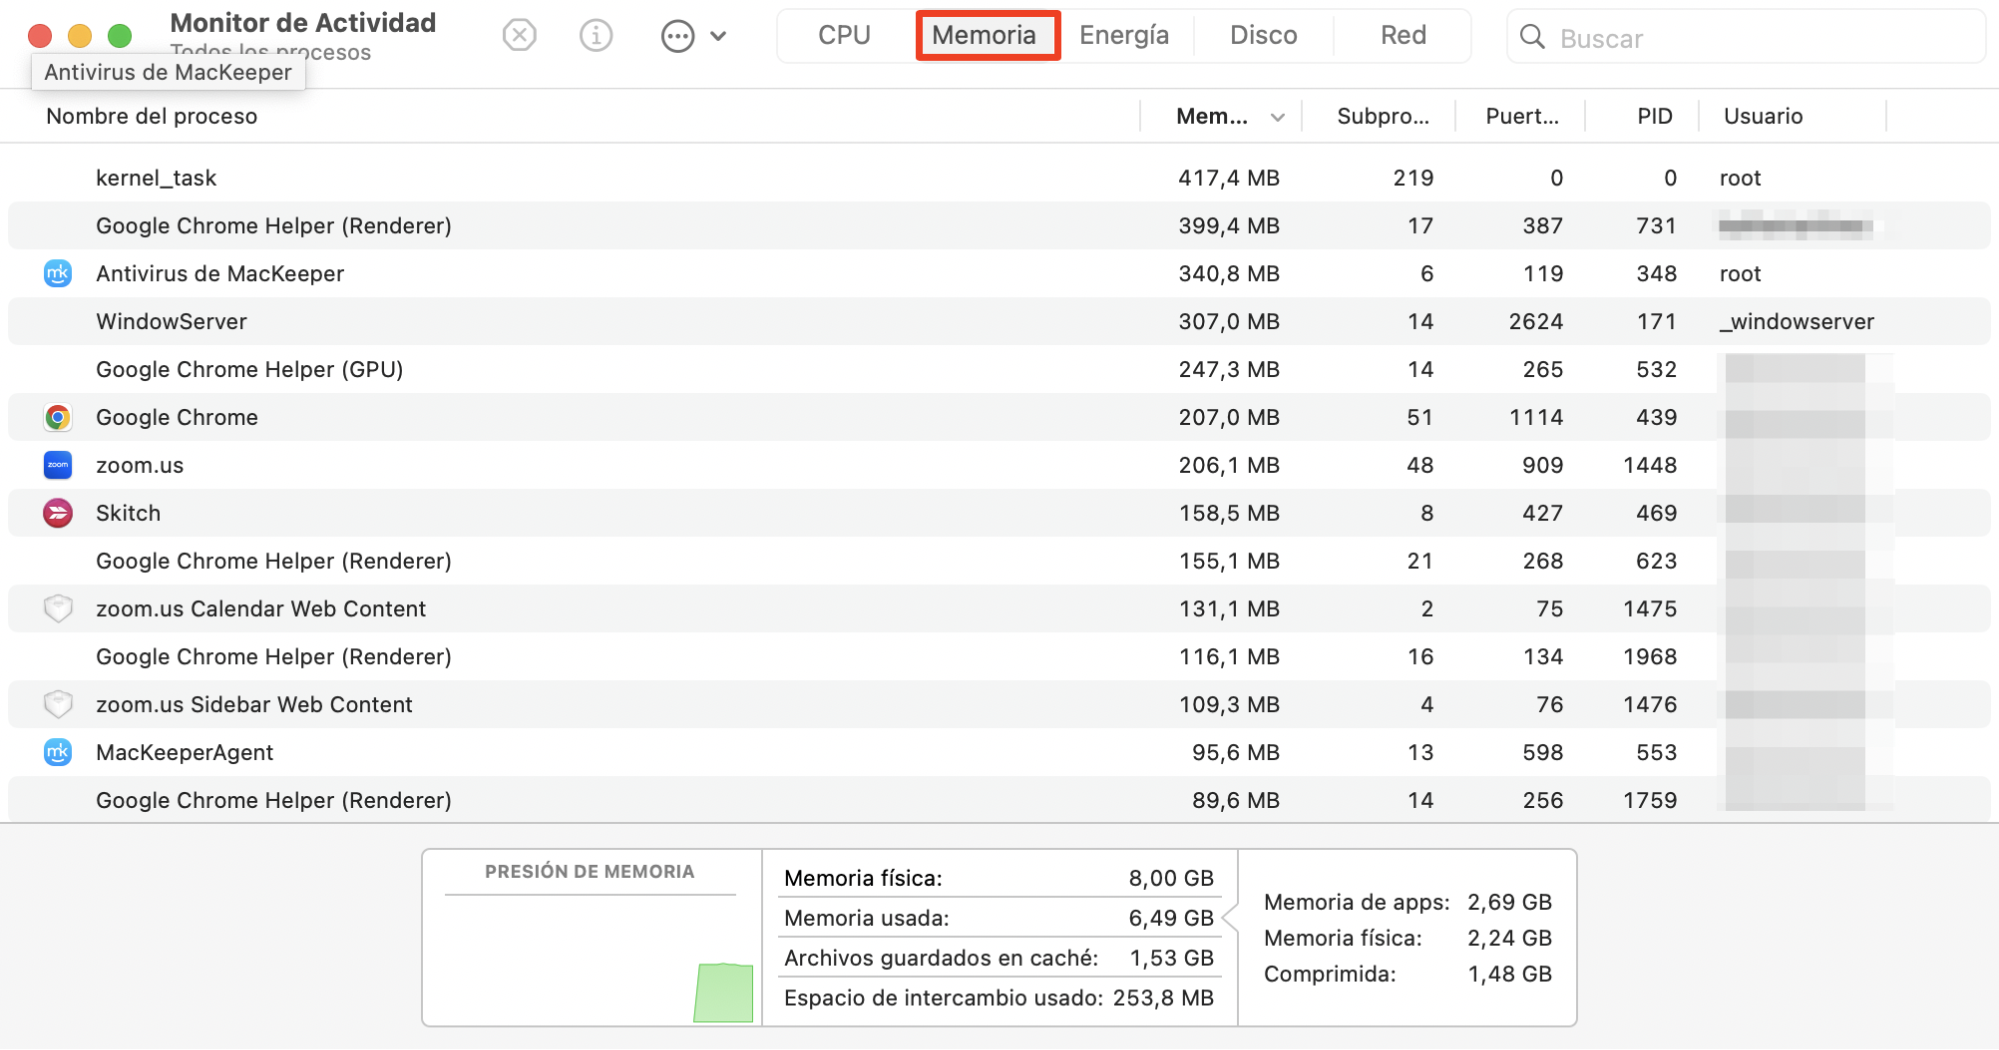The image size is (1999, 1050).
Task: Select the MacKeeperAgent process name
Action: [185, 752]
